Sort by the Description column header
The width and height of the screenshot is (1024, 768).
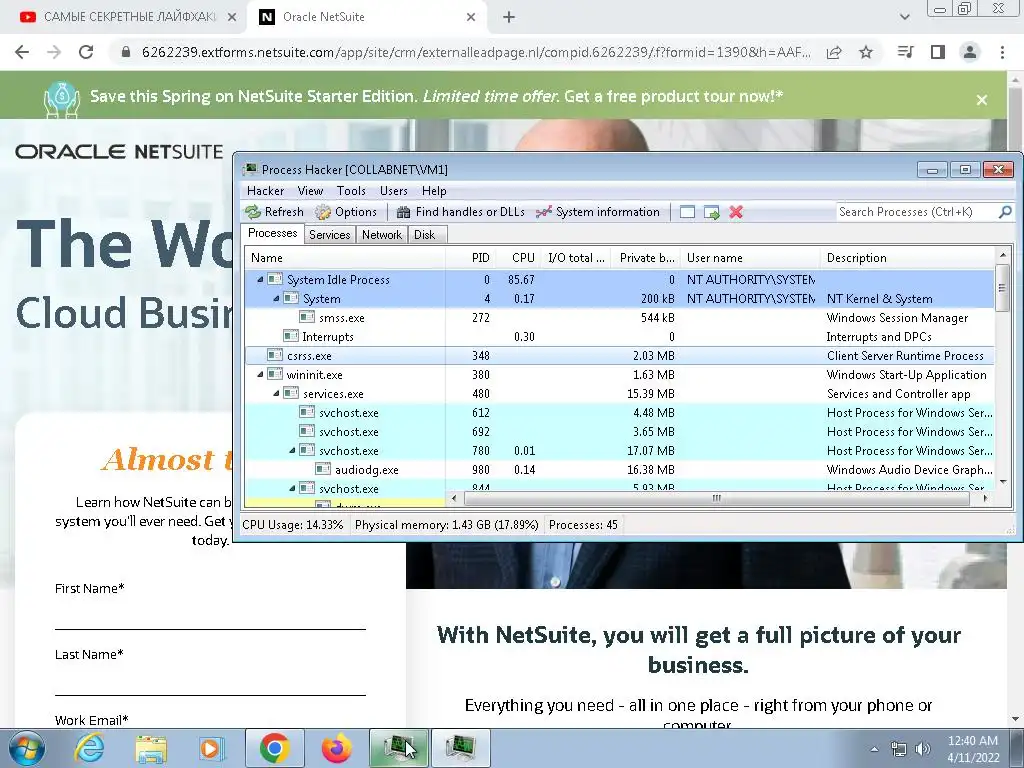click(907, 258)
